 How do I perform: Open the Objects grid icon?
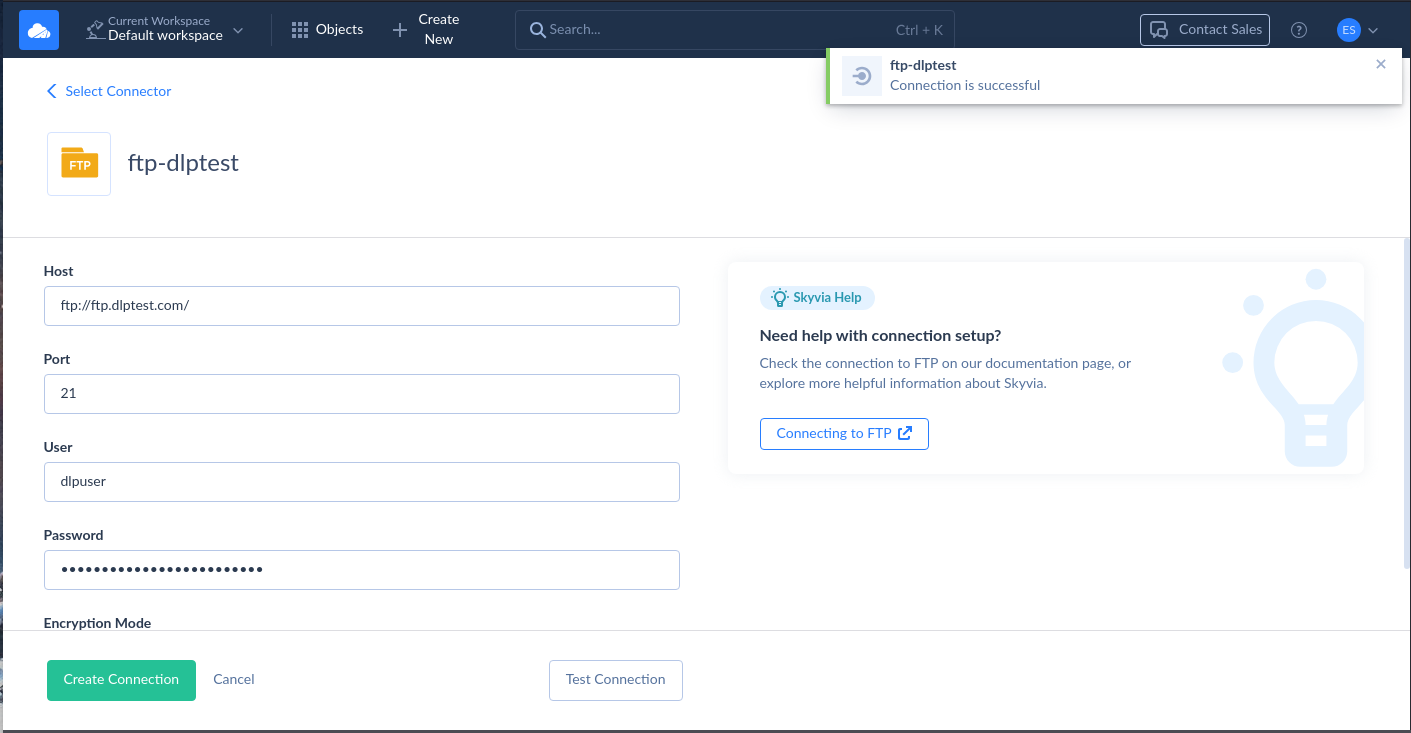point(298,29)
